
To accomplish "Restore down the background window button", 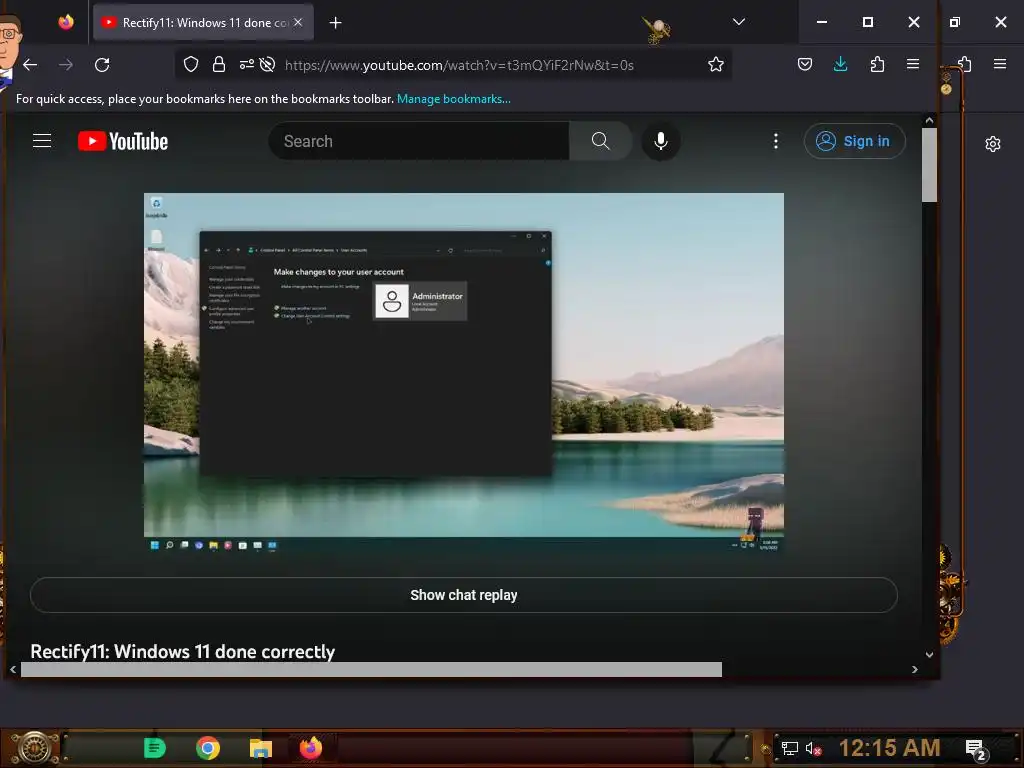I will 955,22.
